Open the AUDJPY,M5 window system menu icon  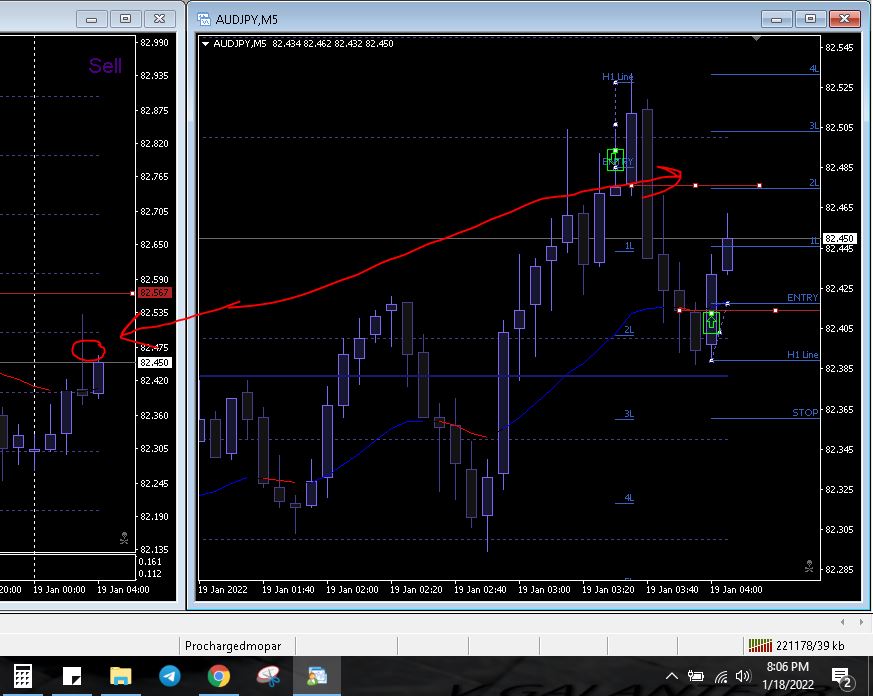click(204, 19)
